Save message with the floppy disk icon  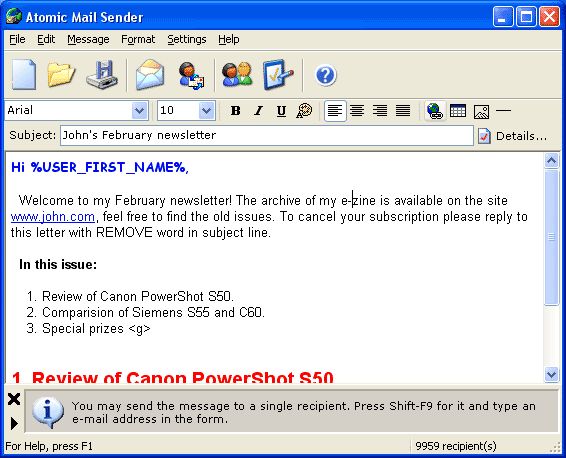tap(102, 75)
